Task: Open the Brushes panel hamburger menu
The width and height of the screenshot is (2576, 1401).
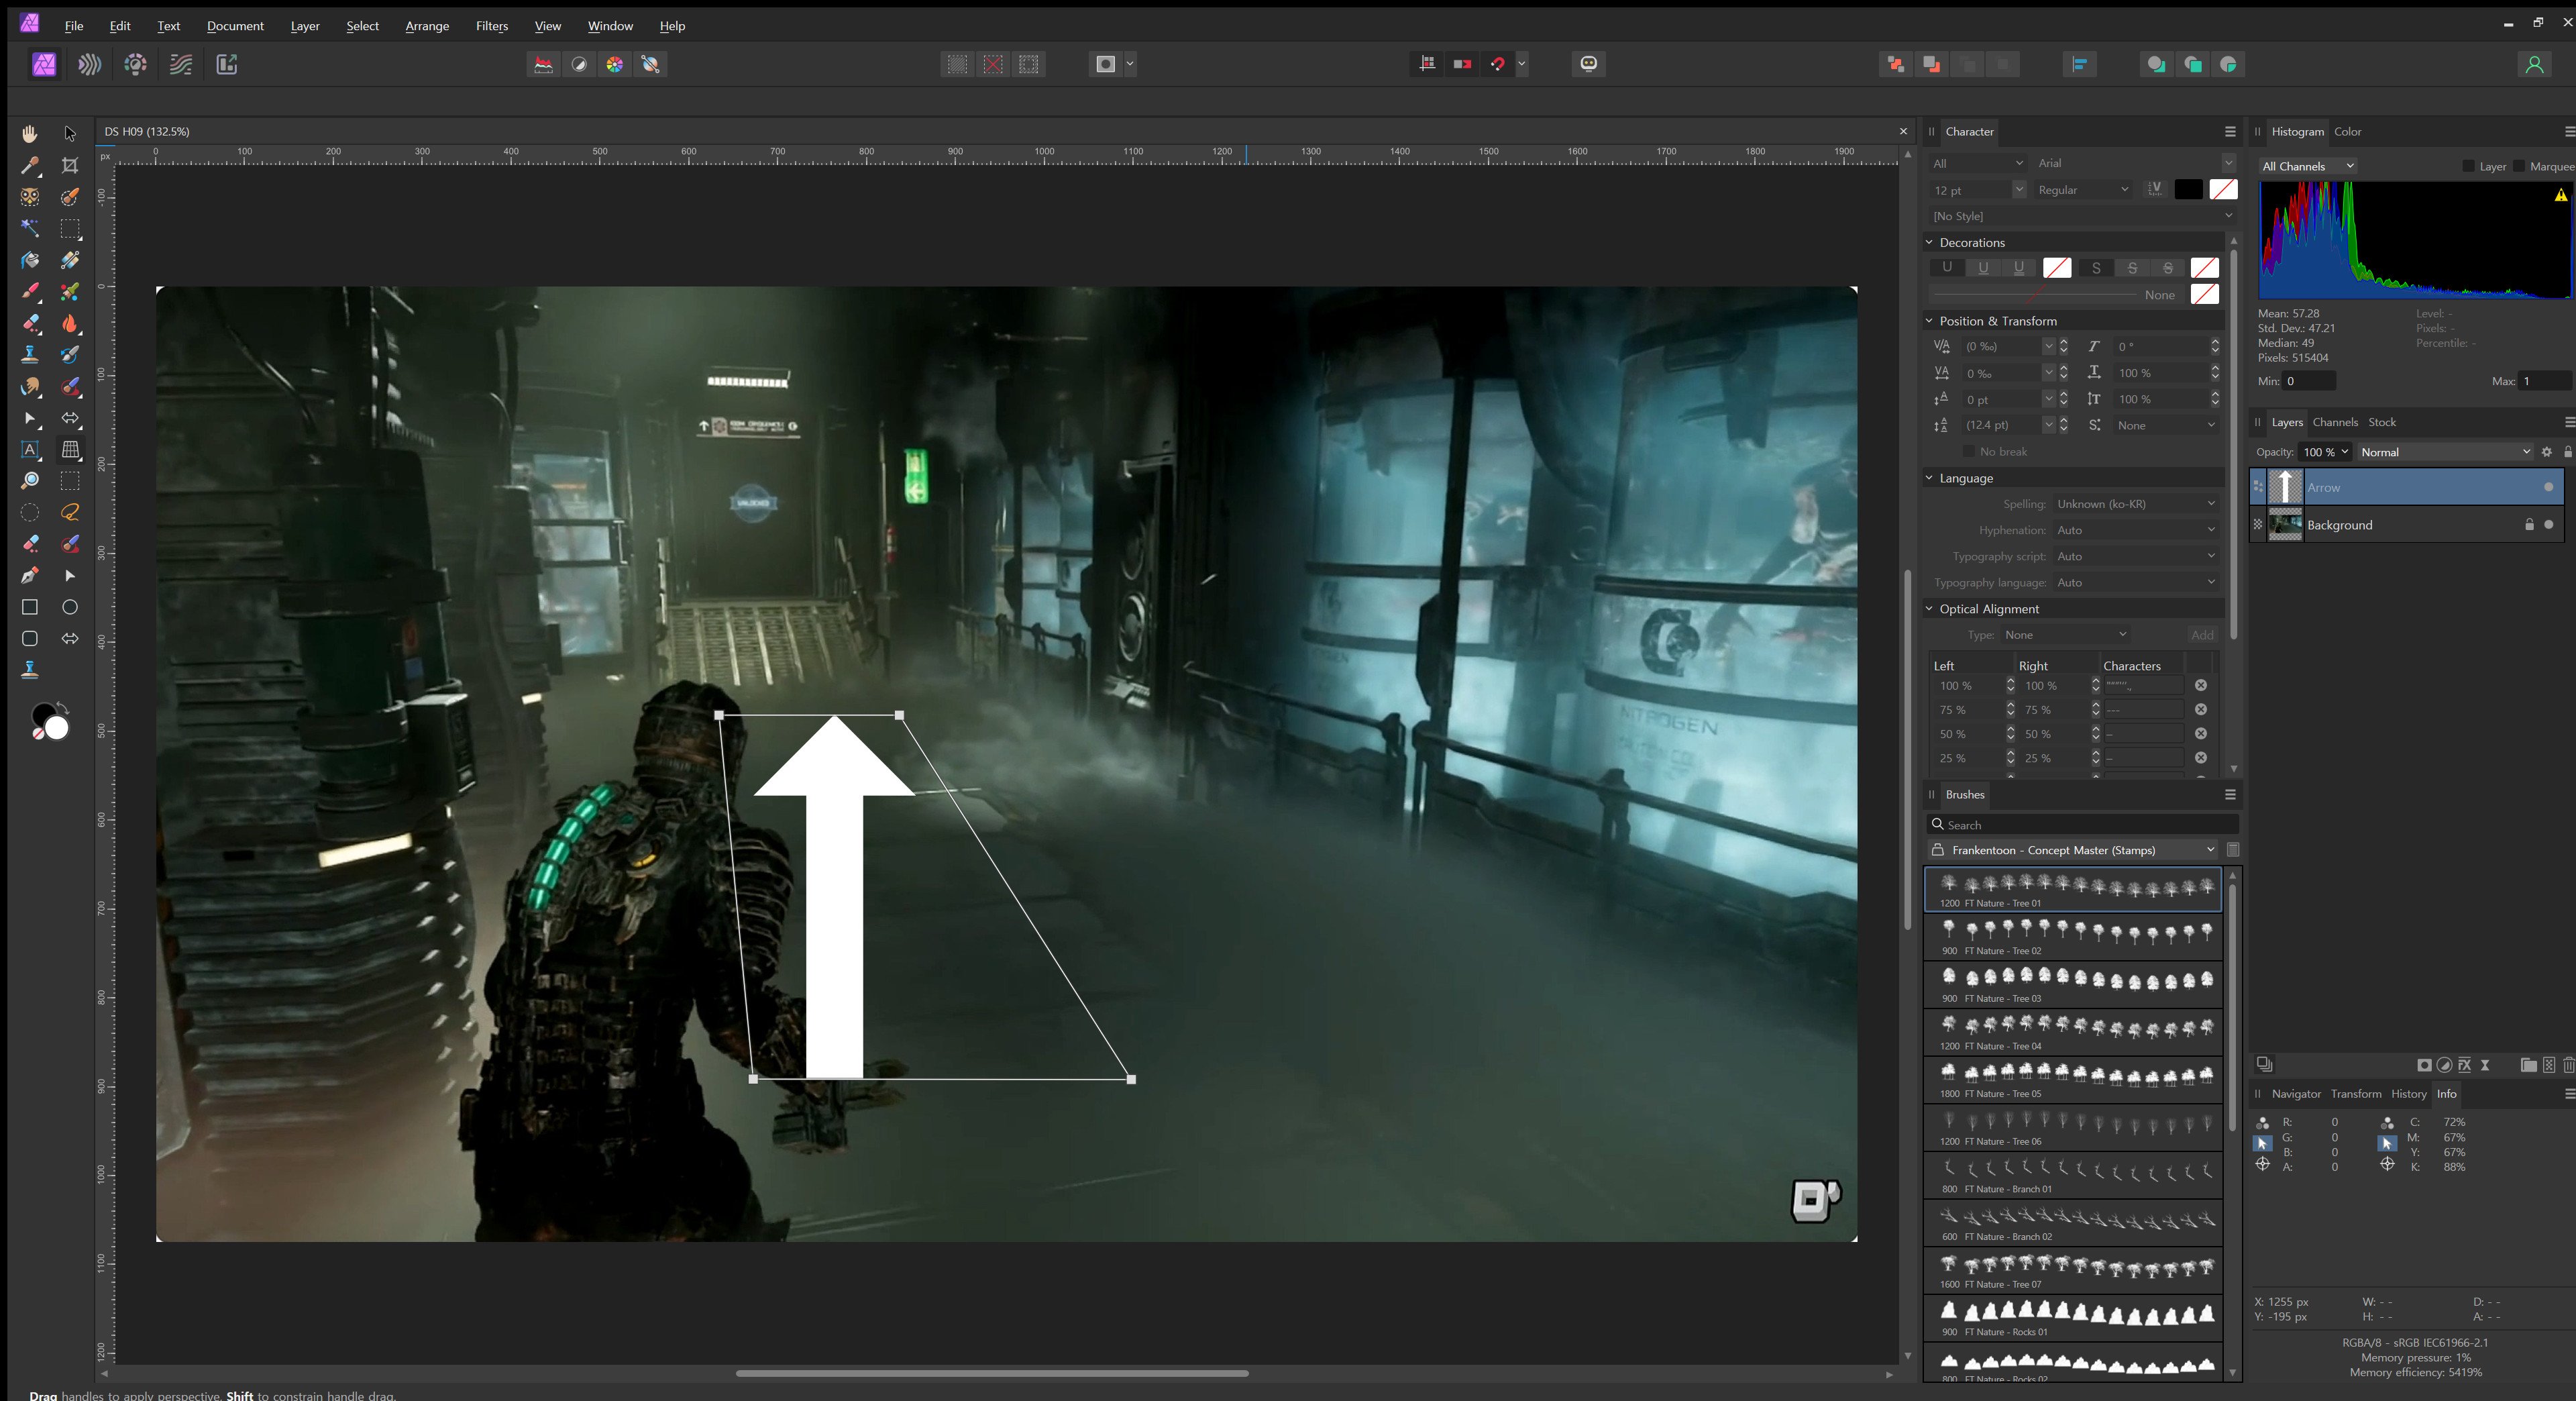Action: pyautogui.click(x=2230, y=795)
